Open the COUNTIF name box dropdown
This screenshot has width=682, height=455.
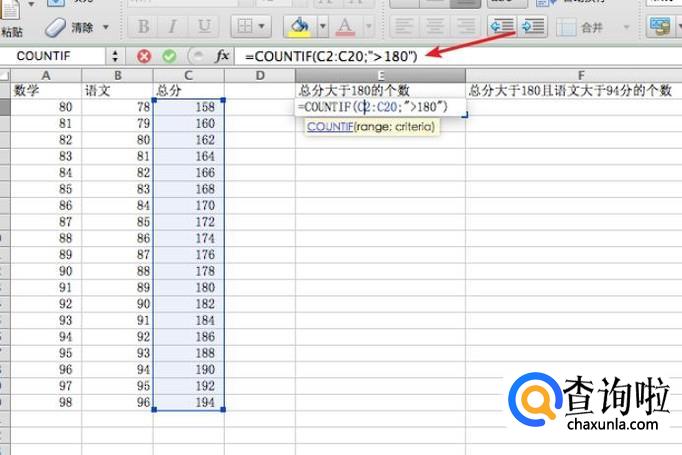coord(114,56)
